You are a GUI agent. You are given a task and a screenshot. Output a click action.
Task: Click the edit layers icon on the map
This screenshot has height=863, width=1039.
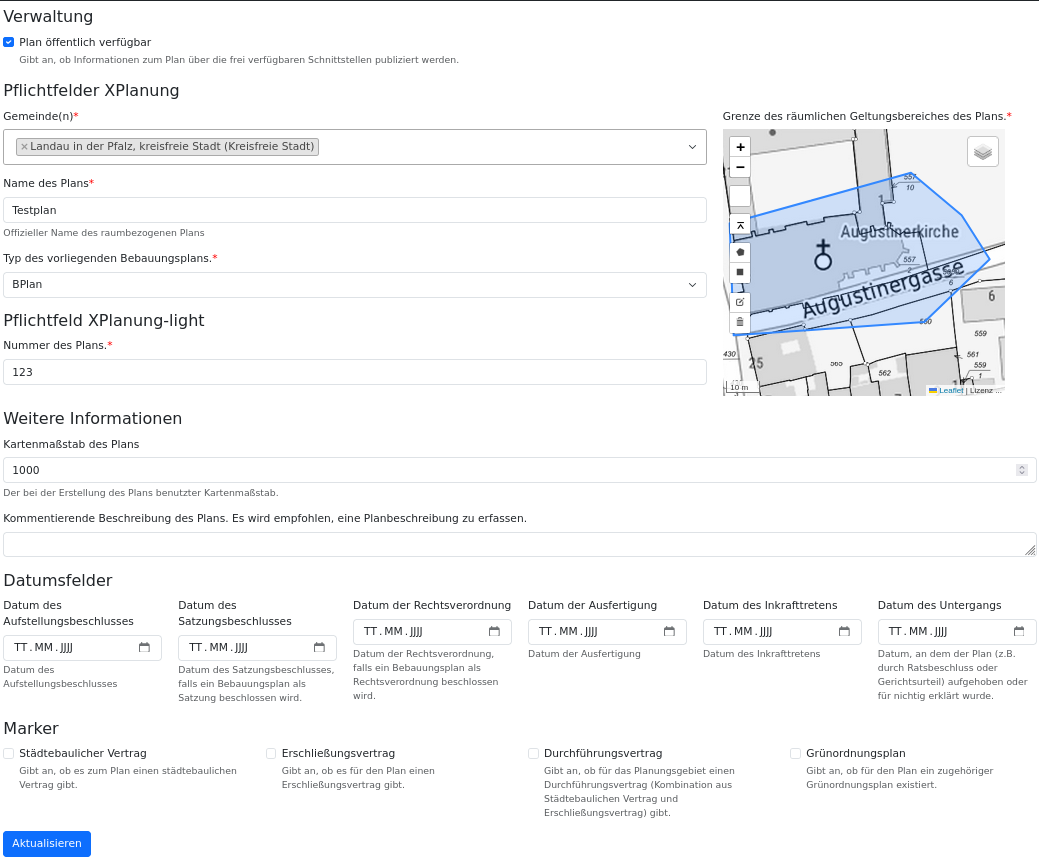pyautogui.click(x=740, y=301)
